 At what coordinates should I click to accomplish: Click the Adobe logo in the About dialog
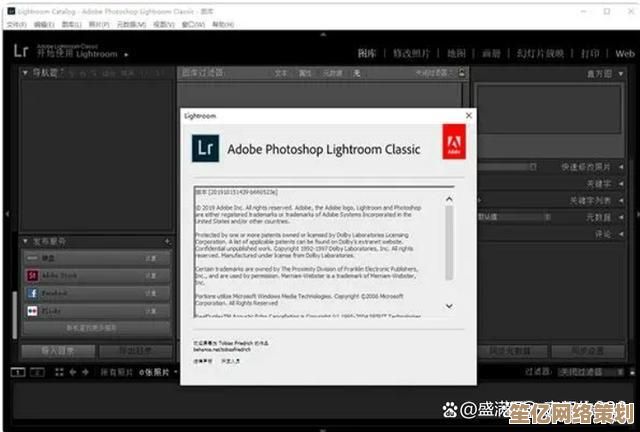click(x=452, y=144)
